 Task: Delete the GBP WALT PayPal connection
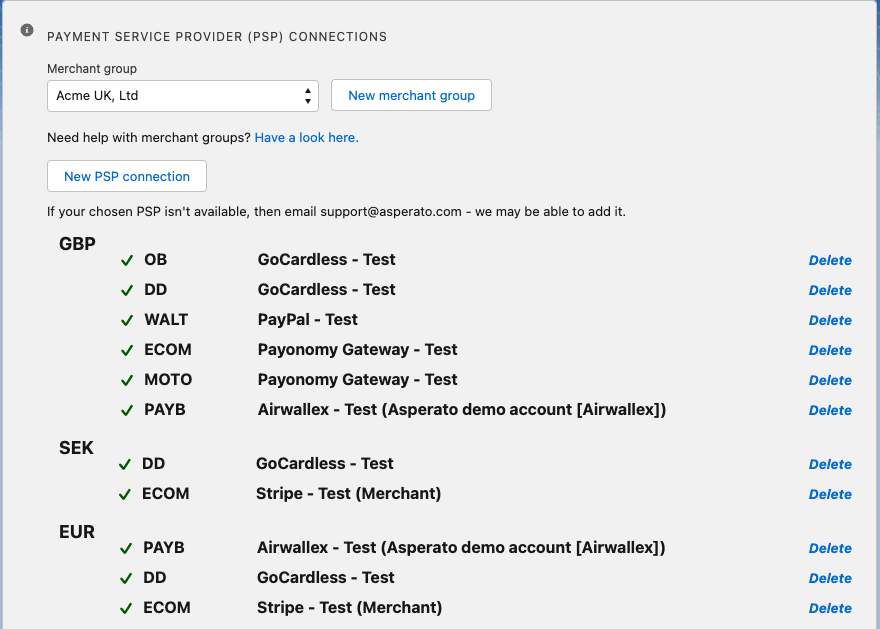pyautogui.click(x=830, y=320)
